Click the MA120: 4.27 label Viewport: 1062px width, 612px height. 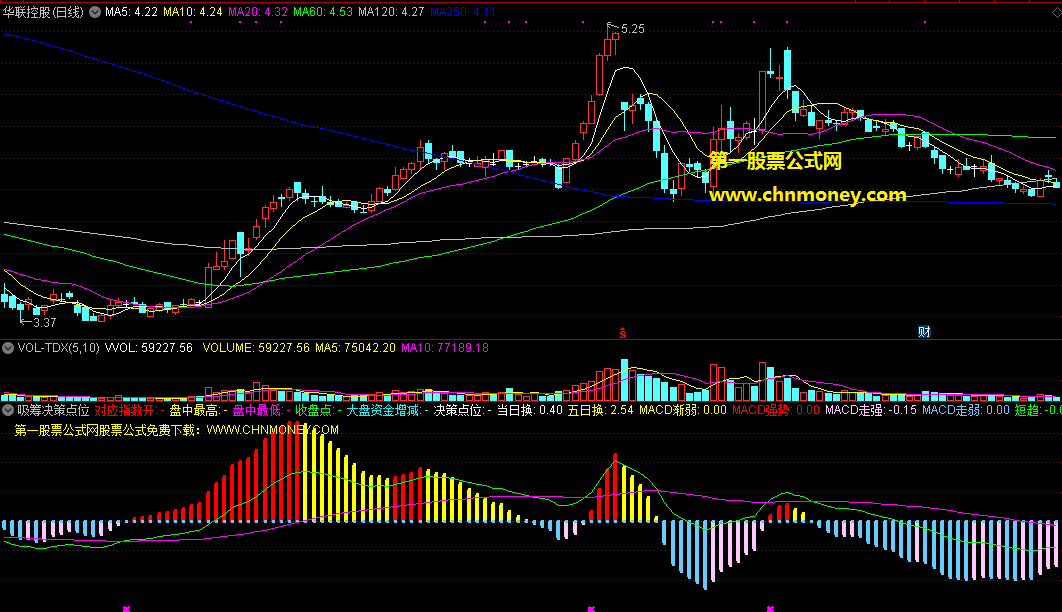click(391, 12)
